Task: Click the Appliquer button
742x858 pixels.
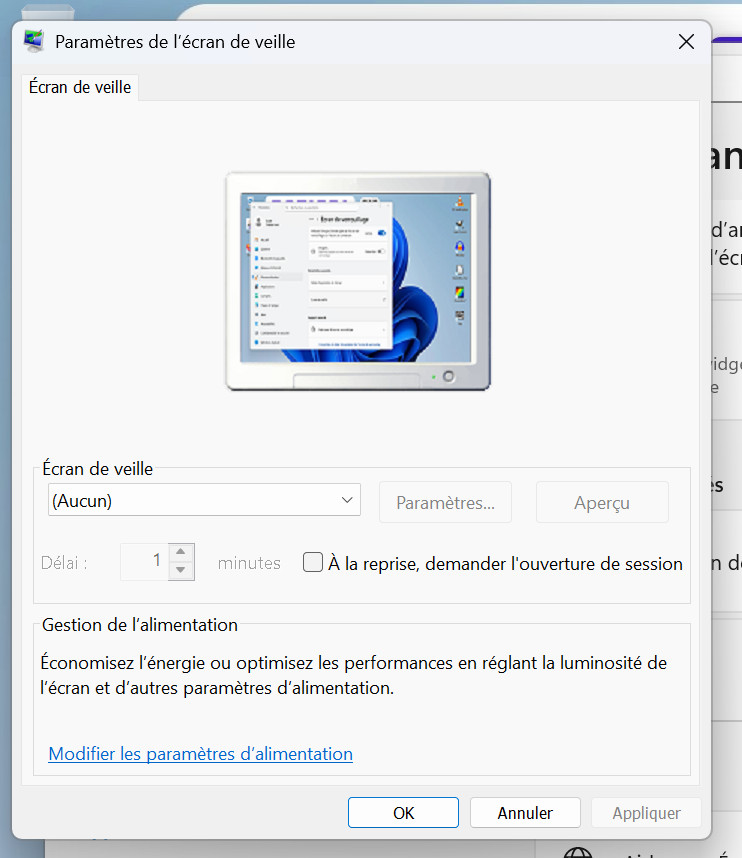Action: click(x=645, y=813)
